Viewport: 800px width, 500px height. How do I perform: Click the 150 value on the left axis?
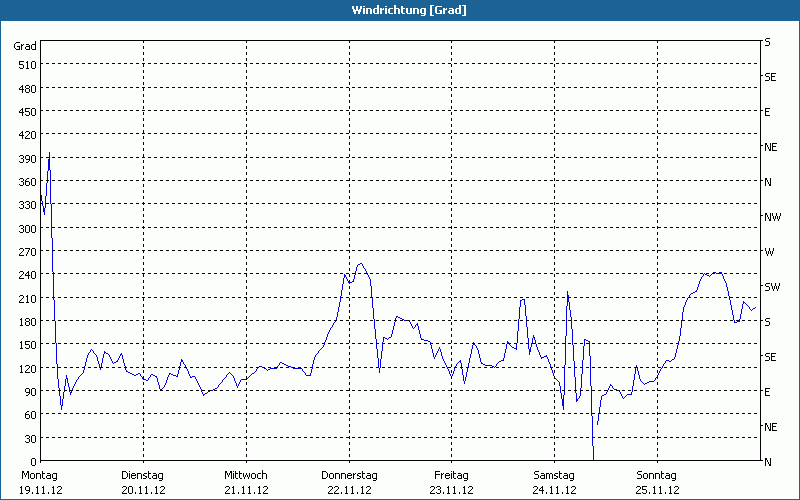28,345
